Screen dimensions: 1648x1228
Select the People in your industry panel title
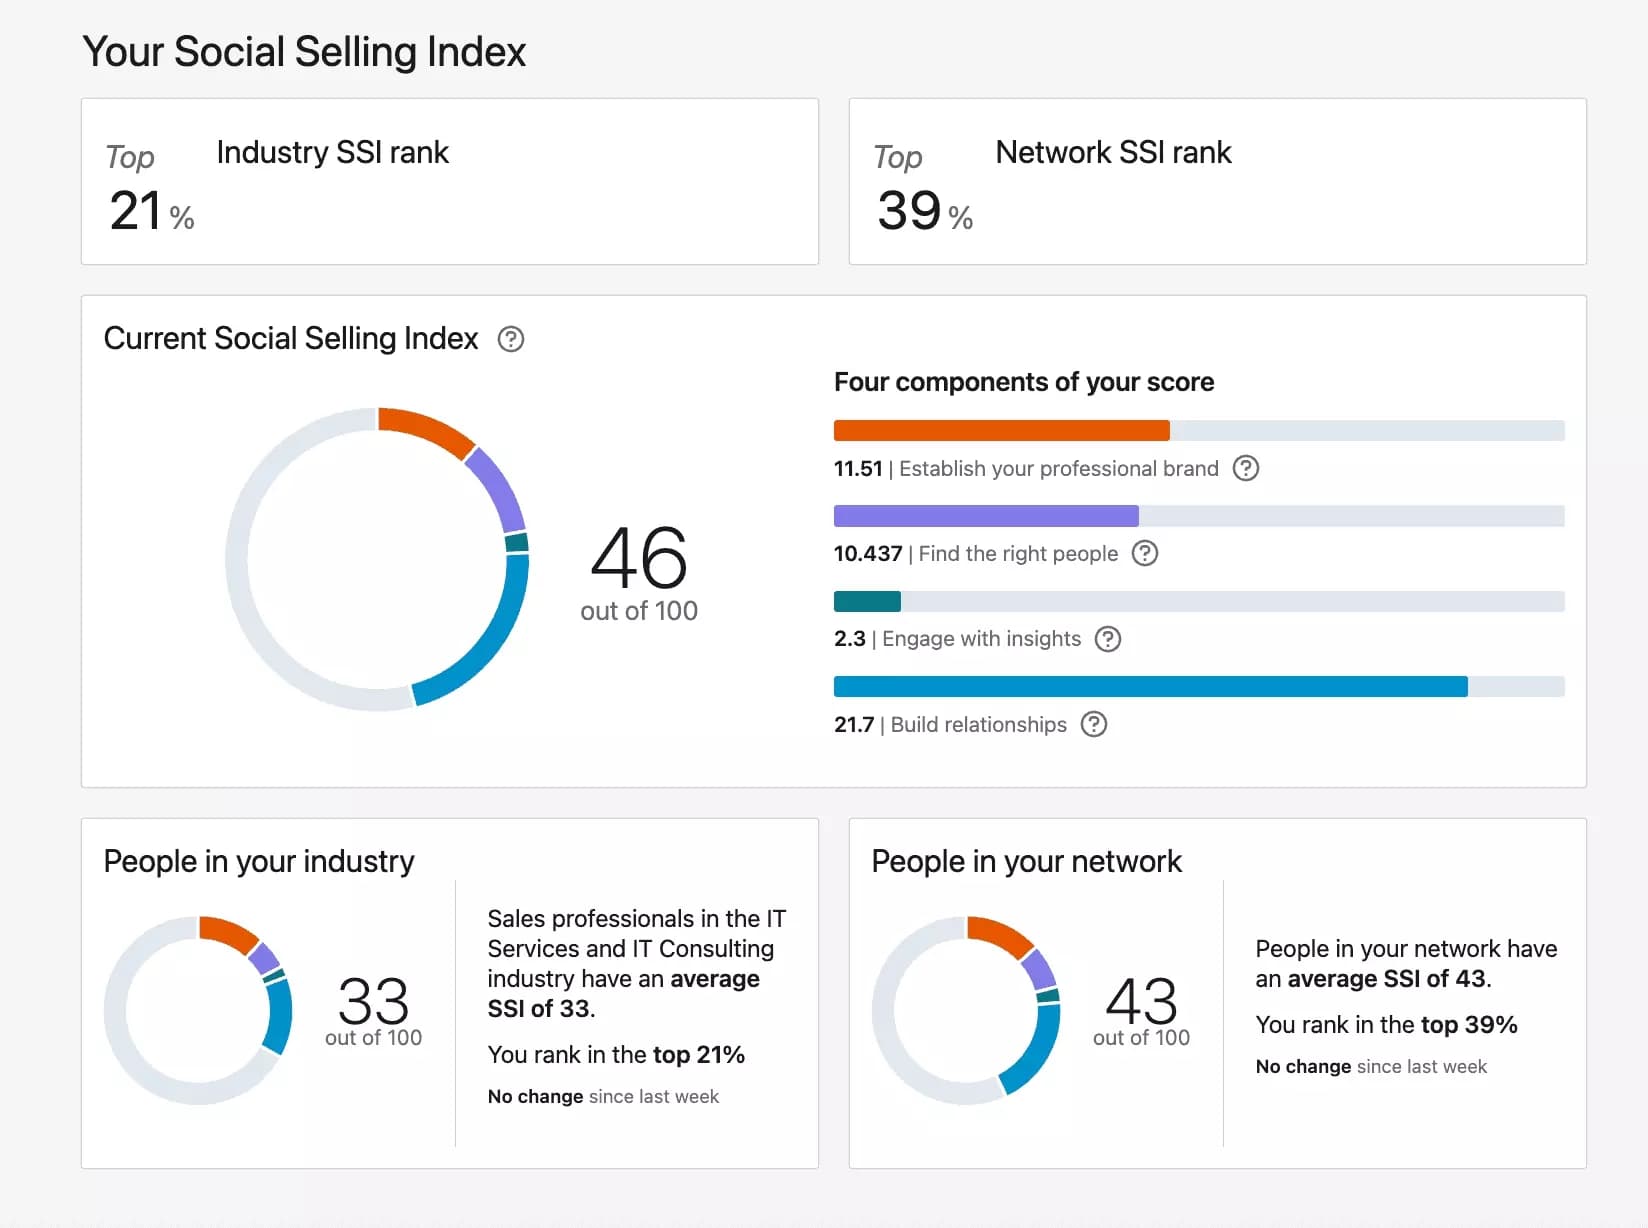click(258, 861)
